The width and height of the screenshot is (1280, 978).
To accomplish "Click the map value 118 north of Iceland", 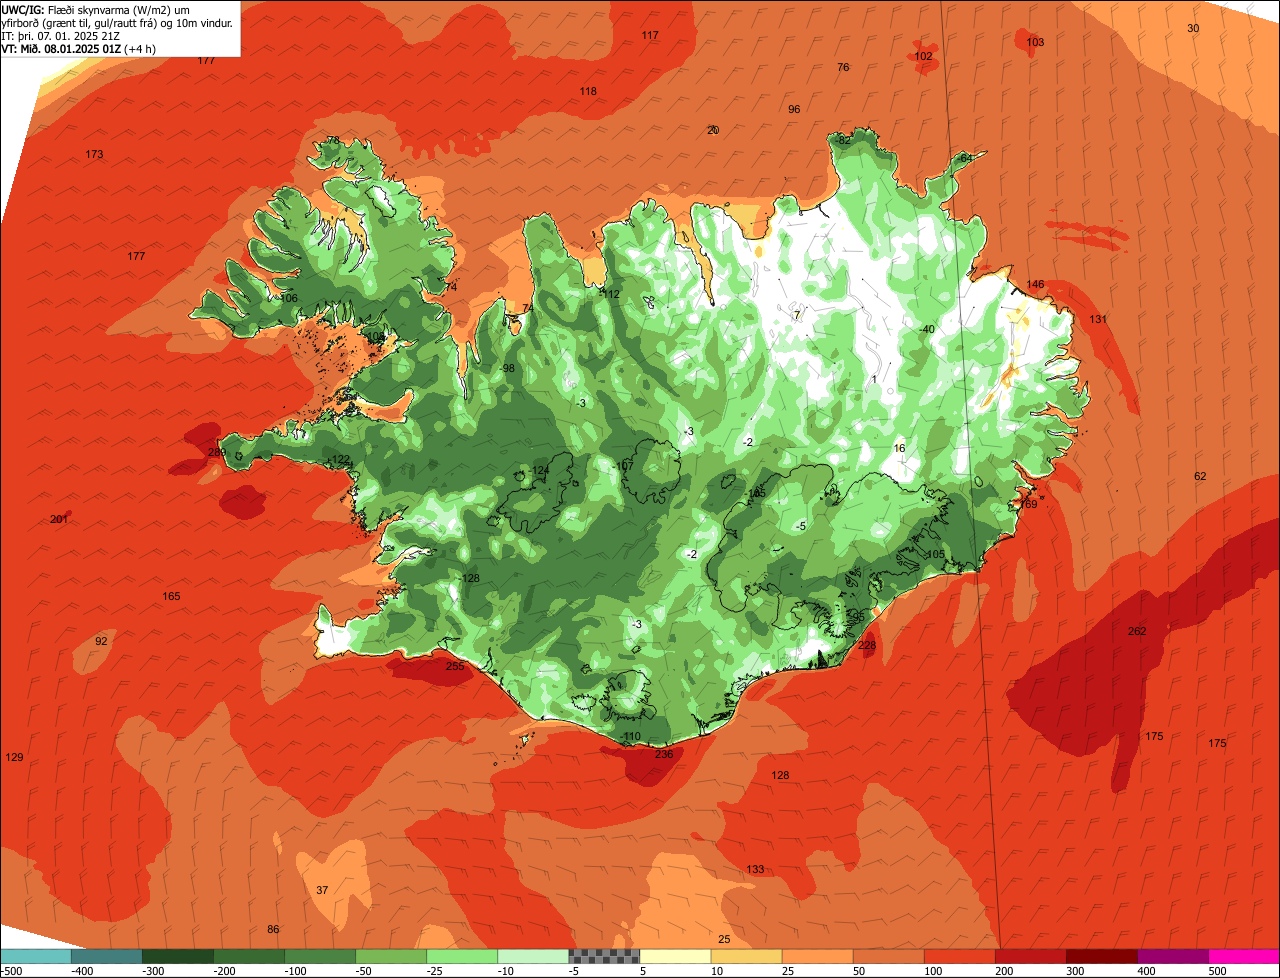I will click(x=588, y=92).
